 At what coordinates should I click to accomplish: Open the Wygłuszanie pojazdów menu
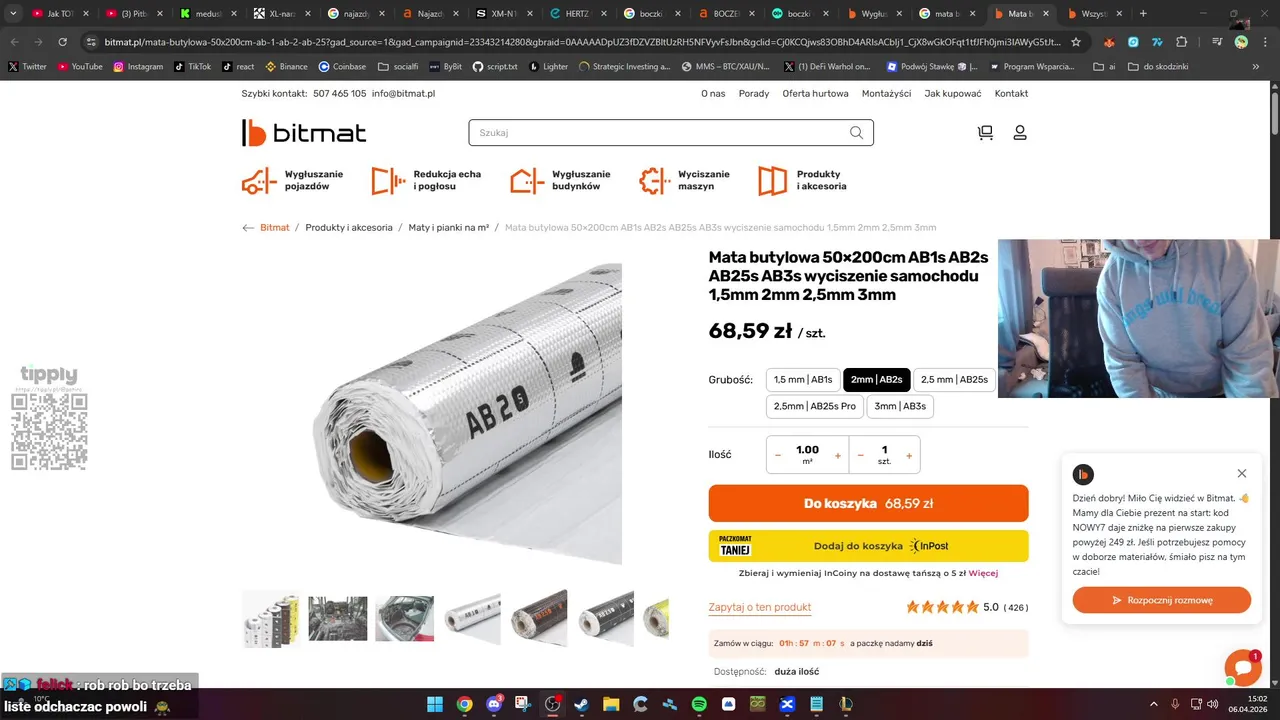coord(293,180)
